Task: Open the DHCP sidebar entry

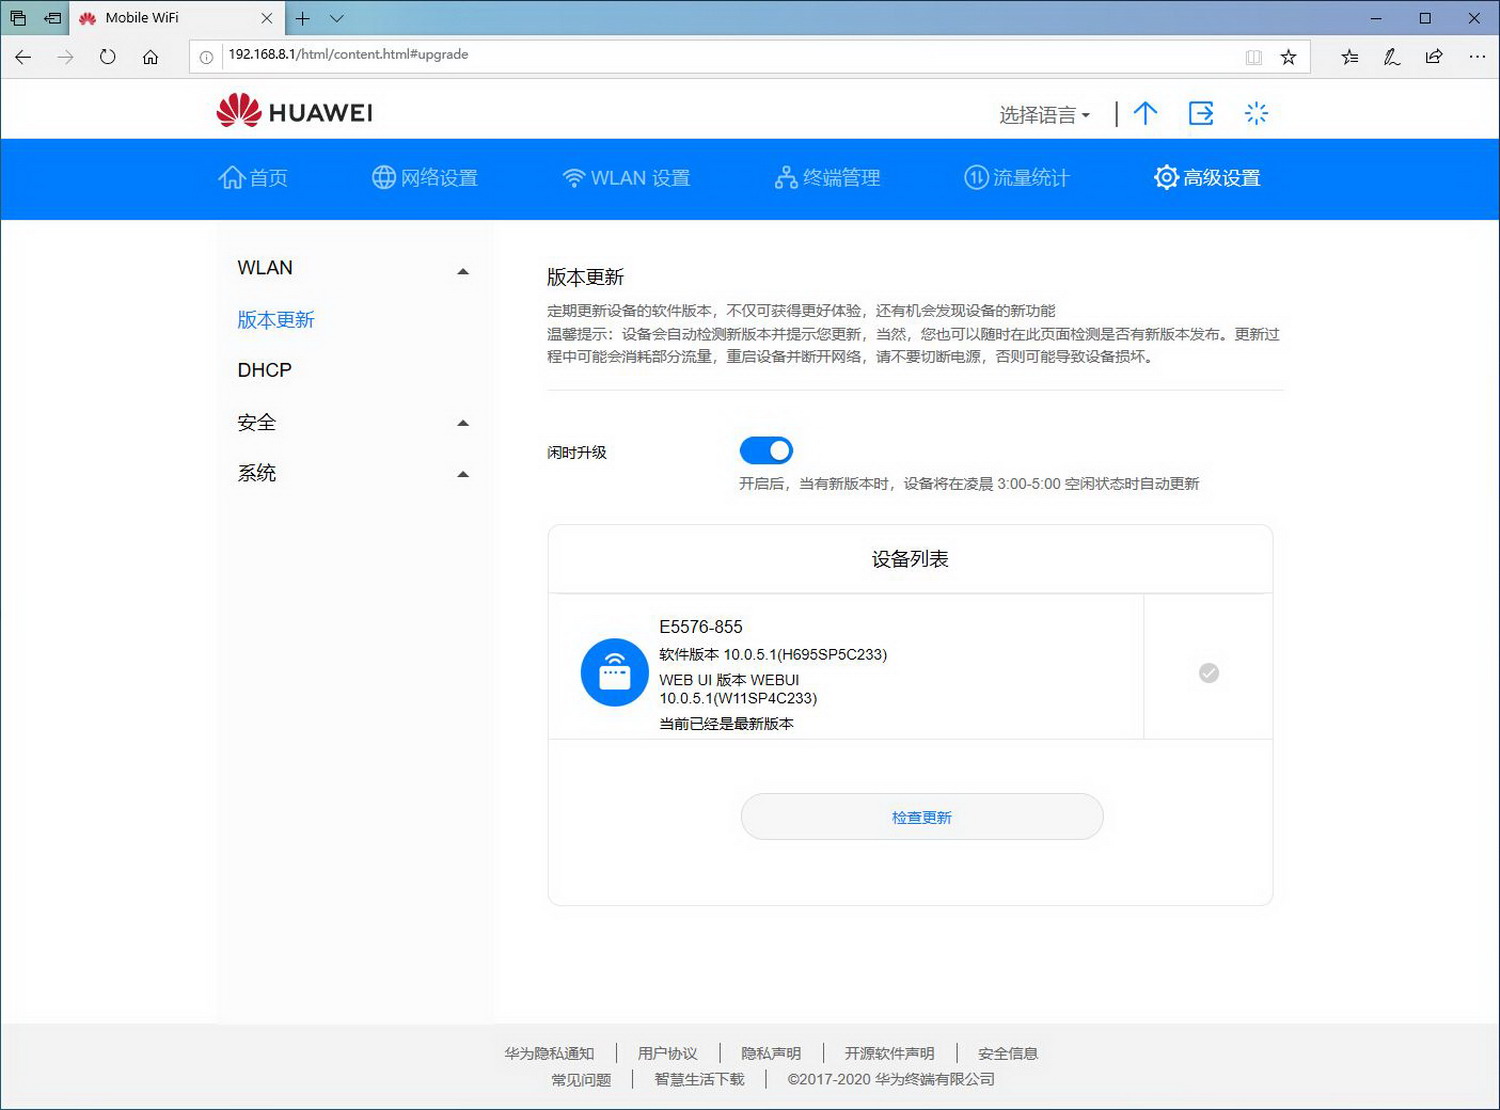Action: point(263,370)
